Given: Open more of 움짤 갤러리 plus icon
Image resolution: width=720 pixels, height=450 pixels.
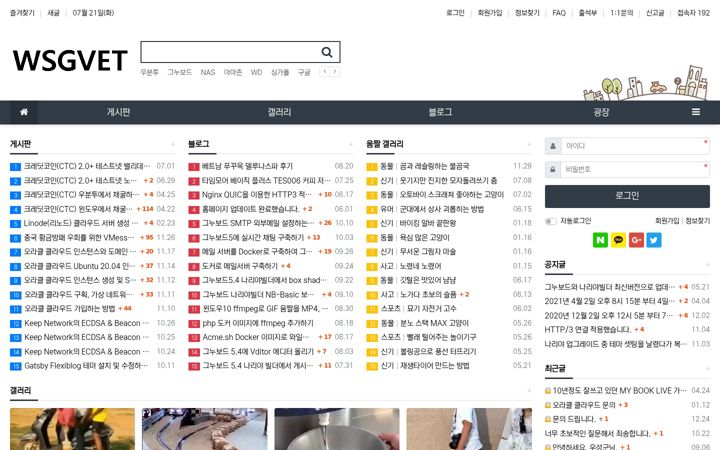Looking at the screenshot, I should click(529, 144).
